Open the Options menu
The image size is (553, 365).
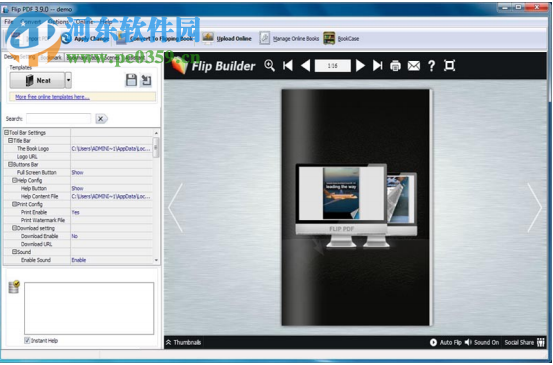coord(58,22)
